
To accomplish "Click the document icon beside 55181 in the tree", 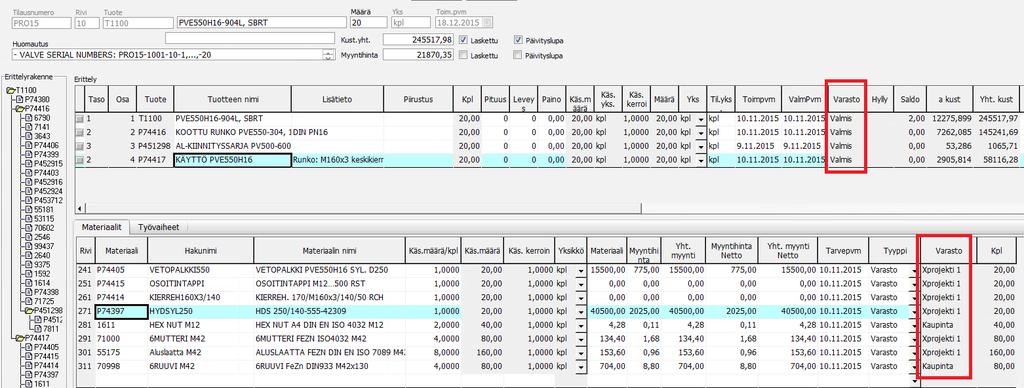I will 29,210.
